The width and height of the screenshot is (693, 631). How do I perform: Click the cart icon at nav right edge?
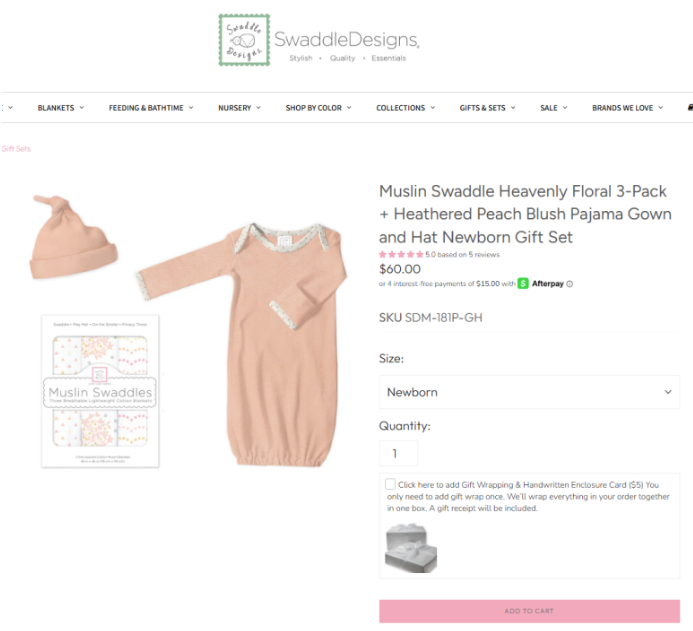click(690, 107)
